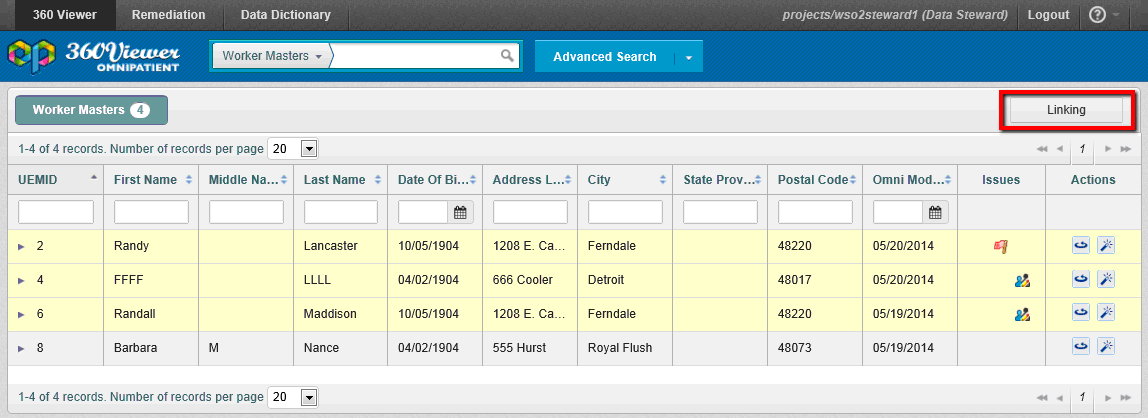Open the top records per page dropdown
This screenshot has width=1148, height=418.
point(309,149)
